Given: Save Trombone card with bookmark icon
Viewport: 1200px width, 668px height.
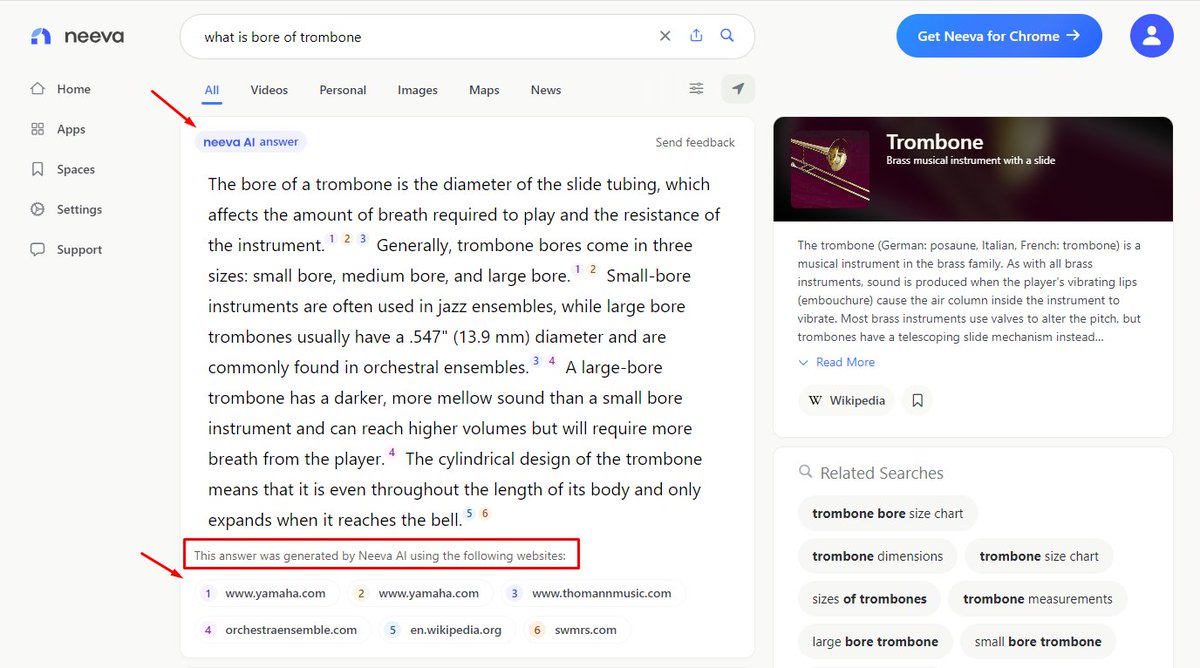Looking at the screenshot, I should 917,400.
